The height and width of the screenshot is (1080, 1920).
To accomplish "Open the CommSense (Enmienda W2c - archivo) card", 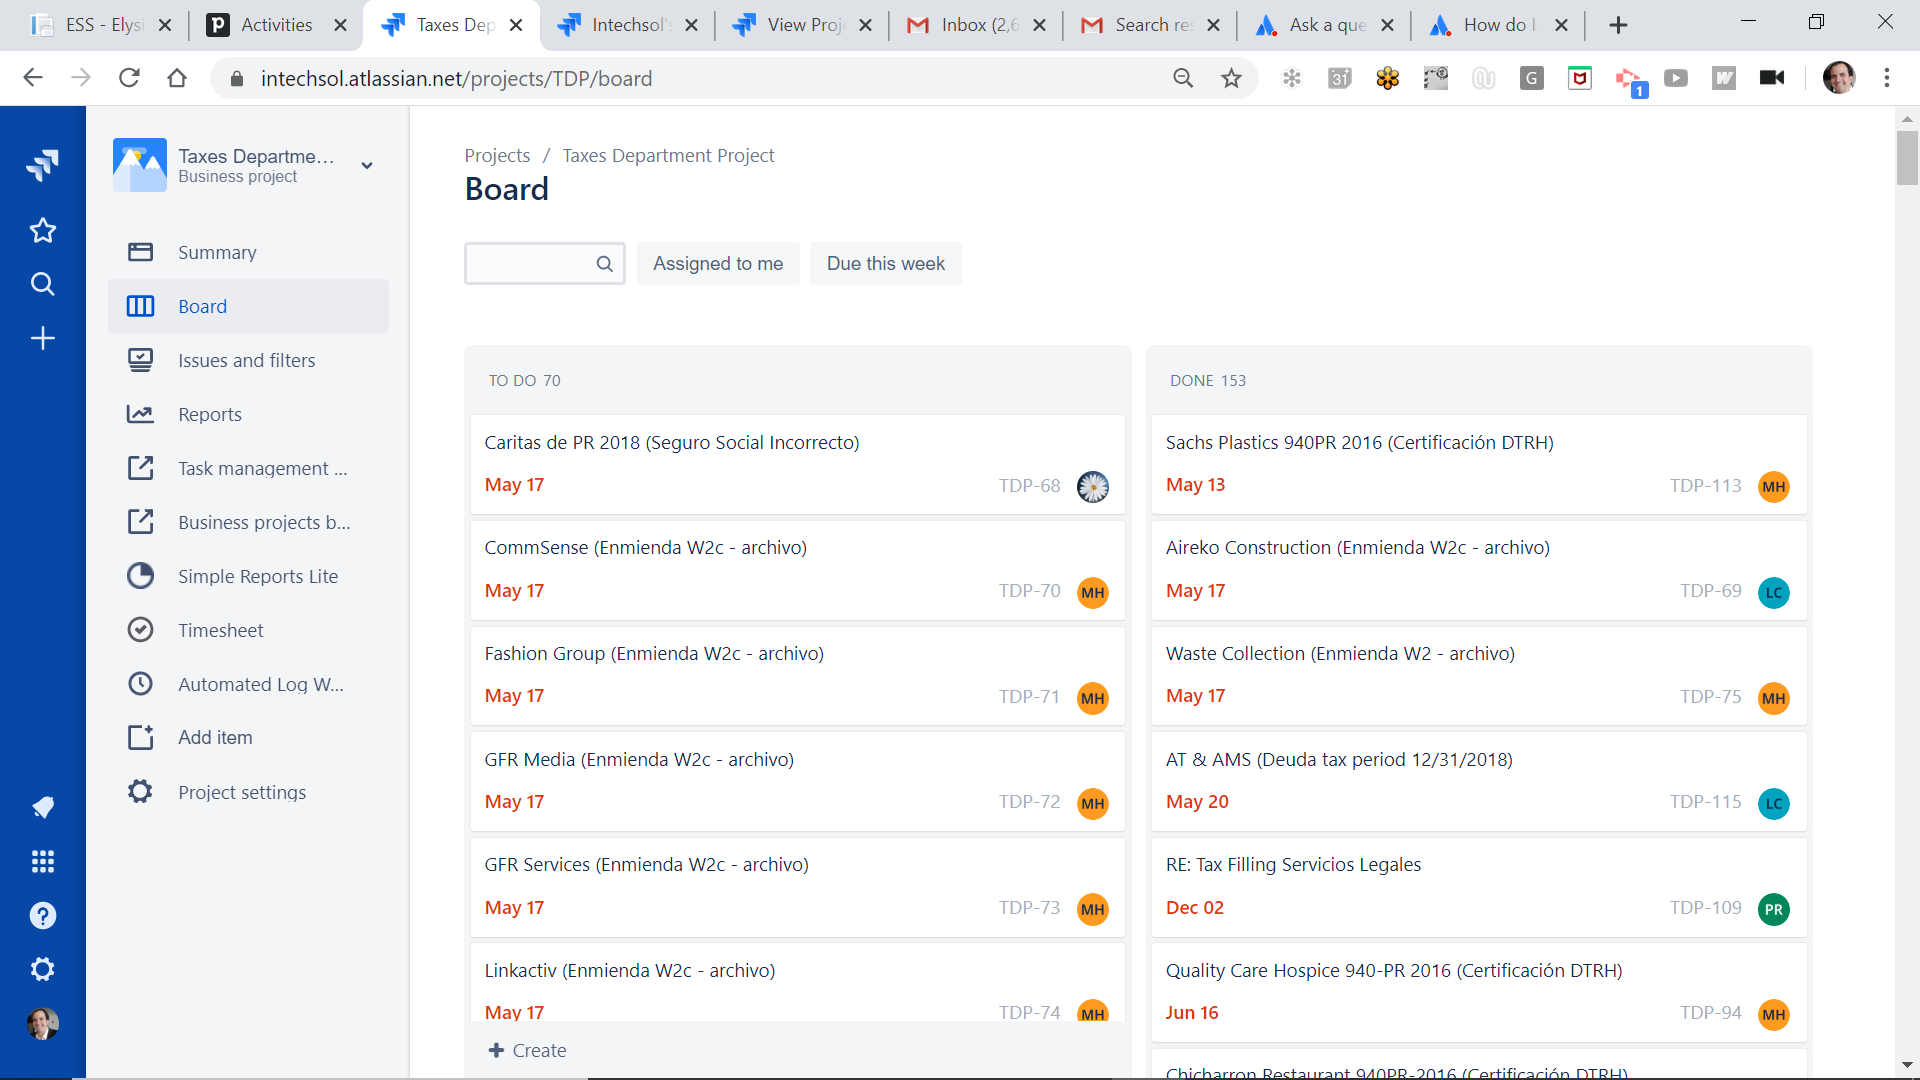I will [798, 570].
